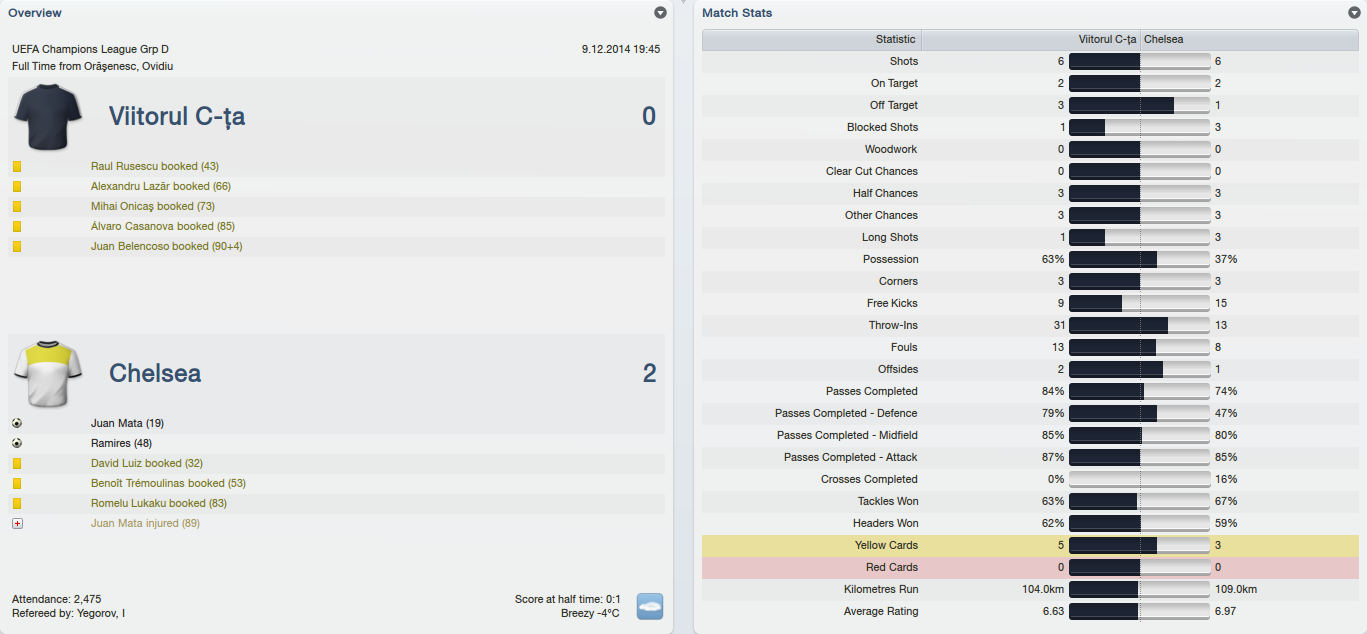Open Juan Mata's goal entry (19)
This screenshot has height=634, width=1367.
[126, 423]
